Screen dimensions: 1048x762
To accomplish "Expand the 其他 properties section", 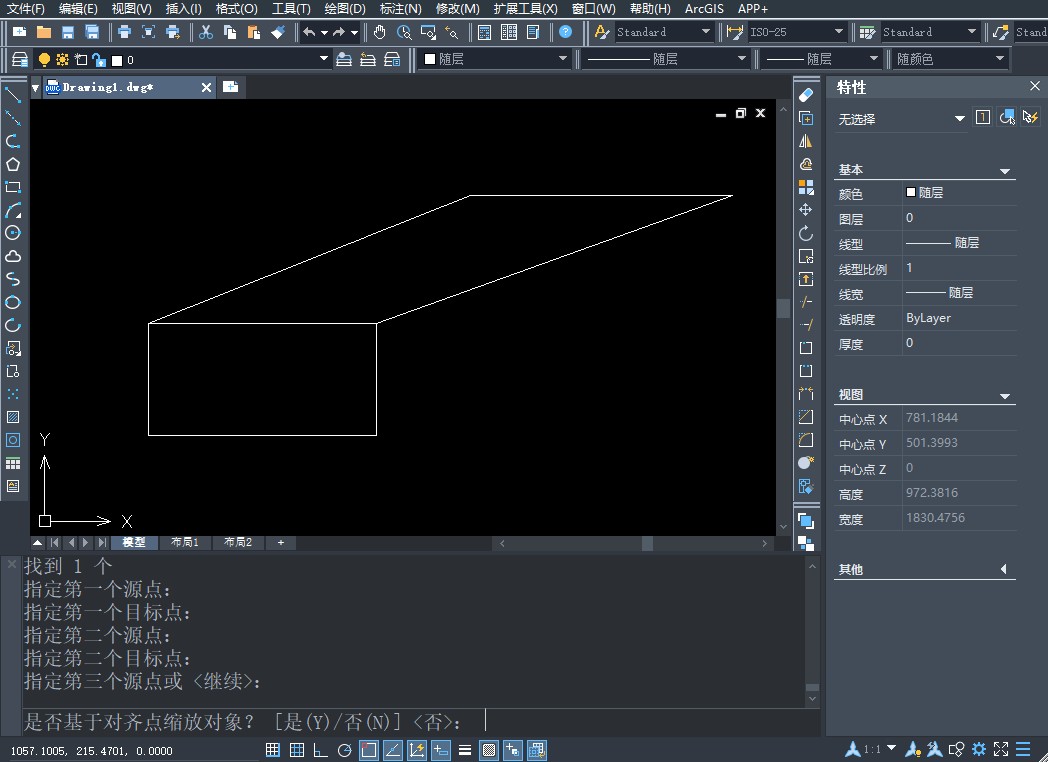I will pyautogui.click(x=1004, y=569).
